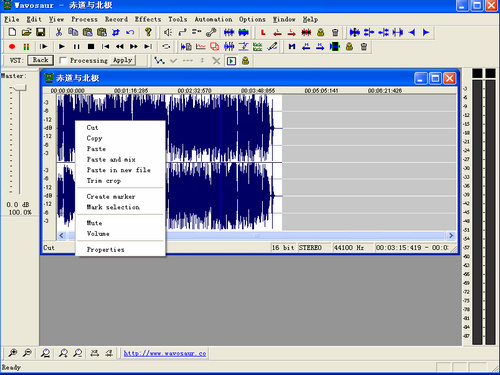Toggle the loop playback button
This screenshot has height=375, width=500.
pyautogui.click(x=166, y=47)
